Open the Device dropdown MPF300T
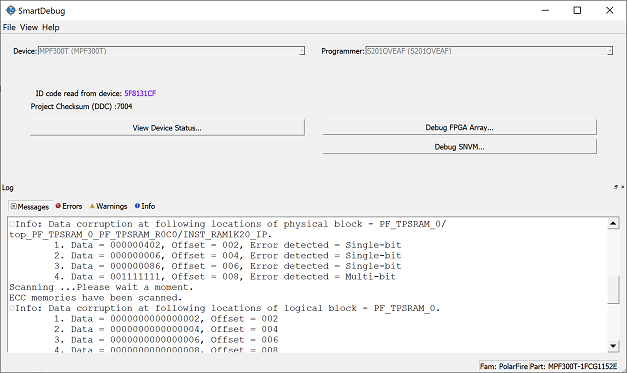This screenshot has height=373, width=627. coord(171,51)
